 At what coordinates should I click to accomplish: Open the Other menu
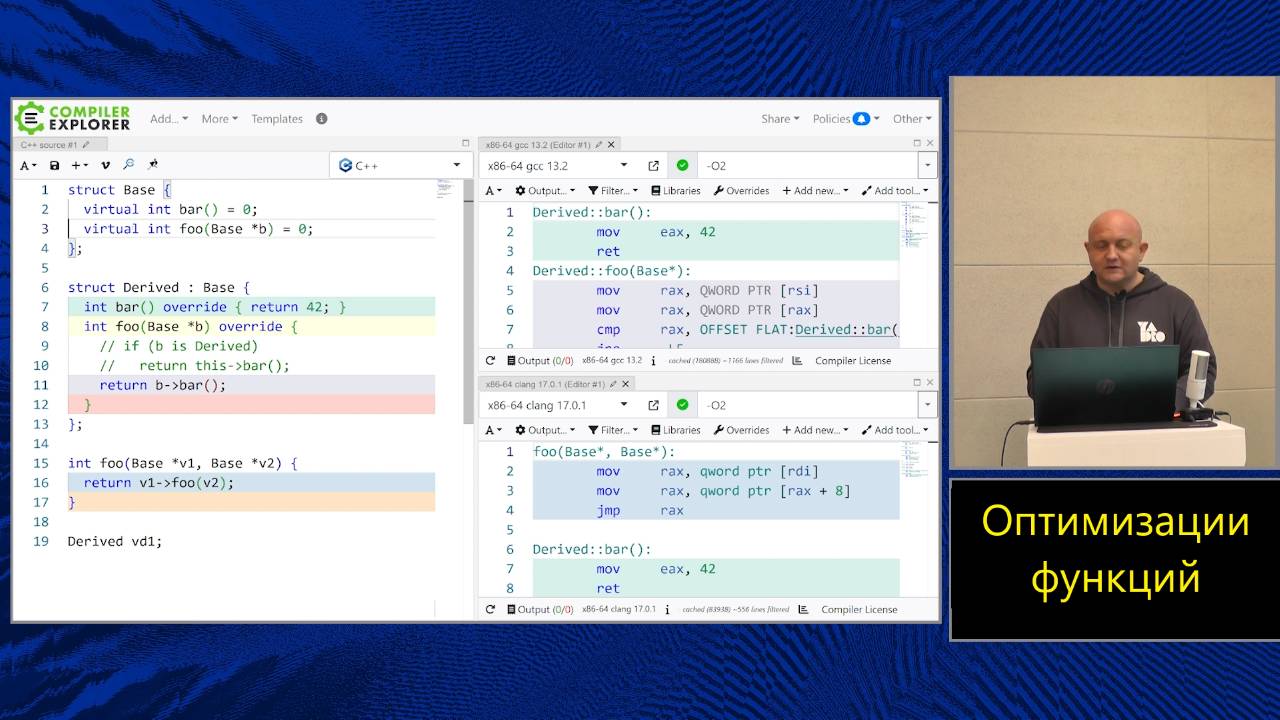(912, 119)
